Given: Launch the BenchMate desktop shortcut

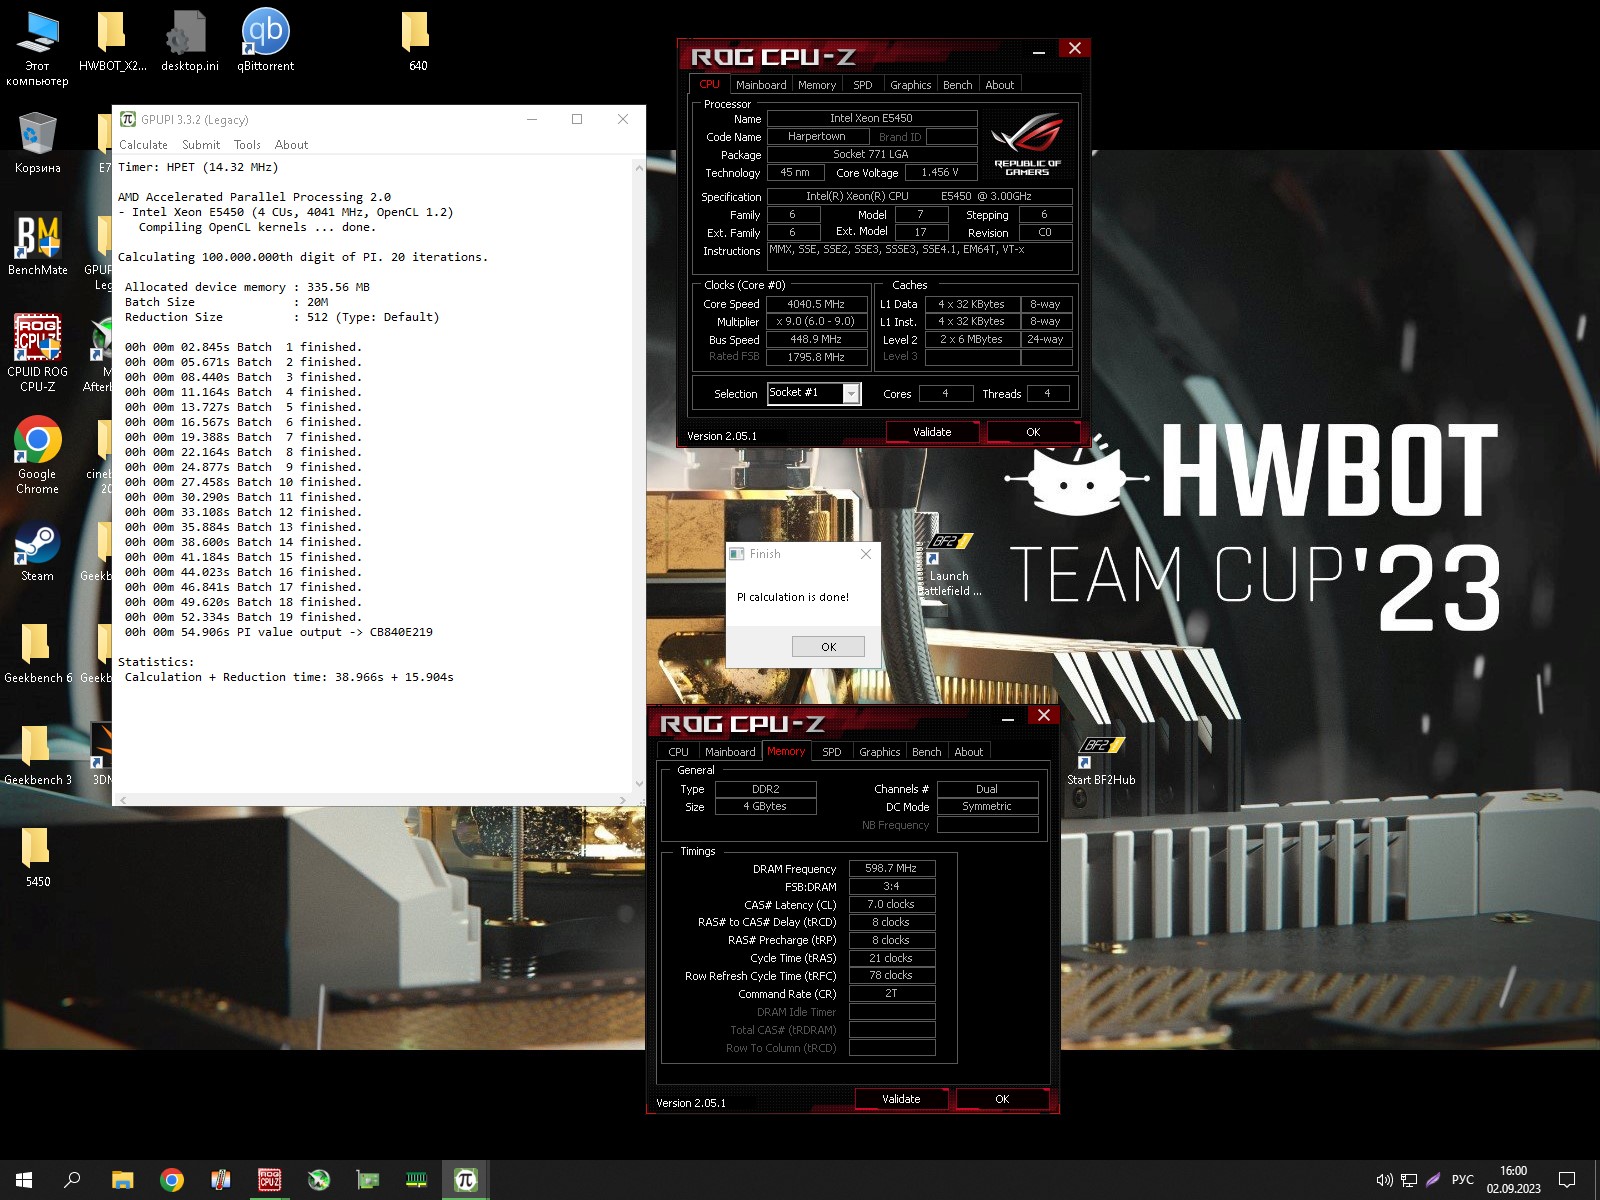Looking at the screenshot, I should point(37,244).
